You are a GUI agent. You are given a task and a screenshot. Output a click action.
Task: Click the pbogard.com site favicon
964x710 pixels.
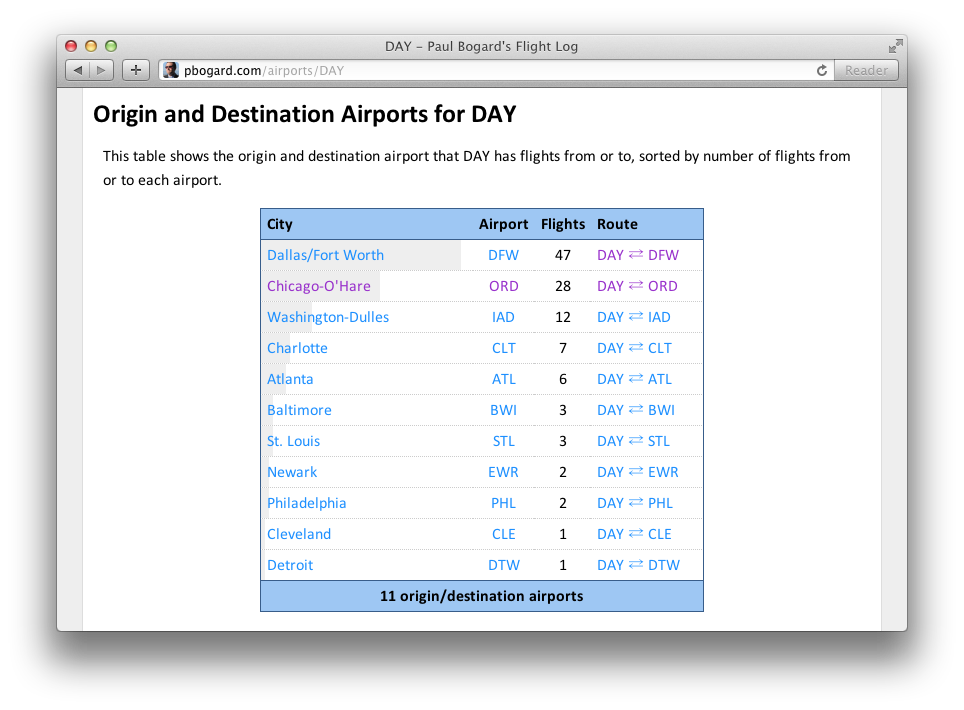[171, 70]
